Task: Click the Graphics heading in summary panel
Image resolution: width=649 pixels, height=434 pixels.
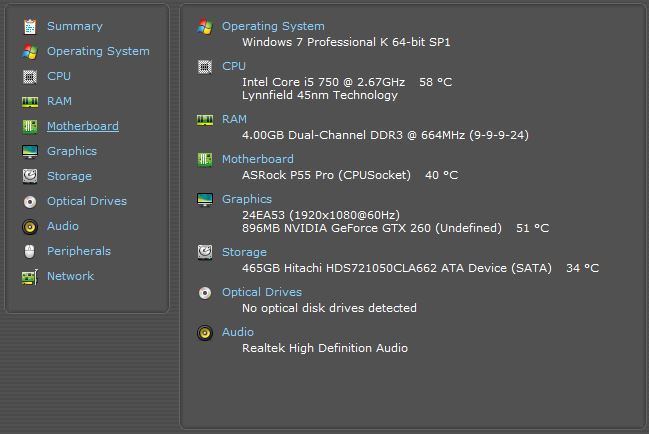Action: (246, 199)
